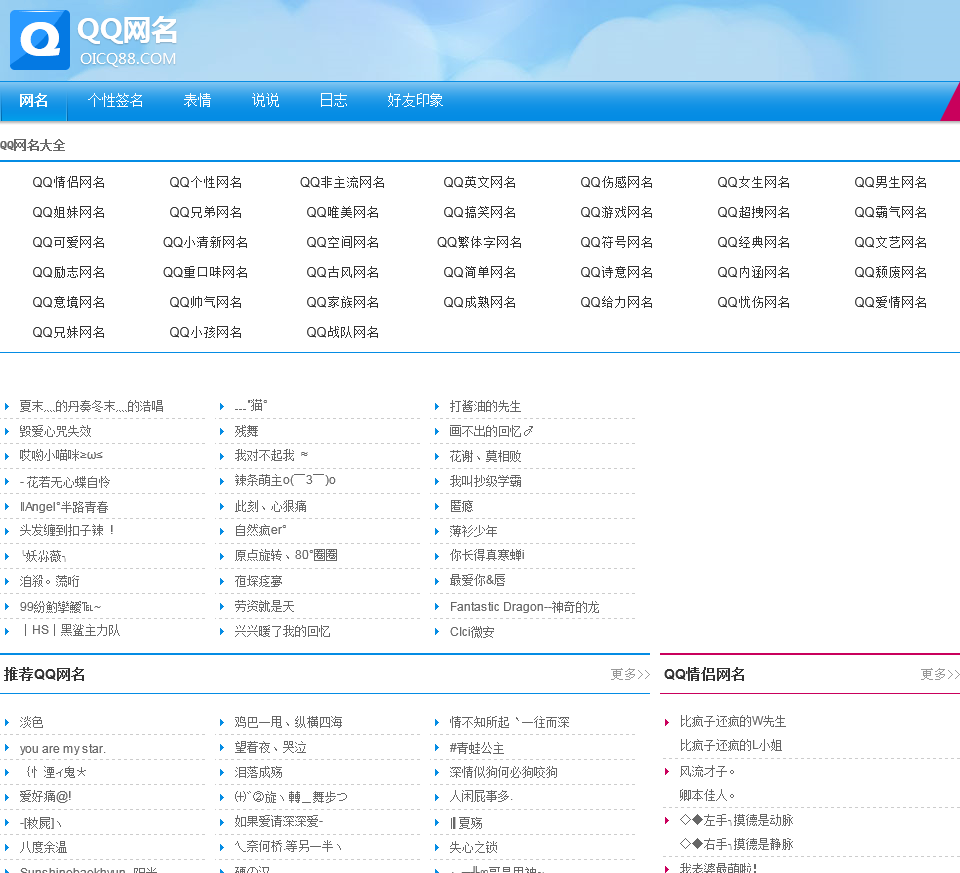Image resolution: width=960 pixels, height=873 pixels.
Task: Click recommended name 淡色
Action: 31,722
